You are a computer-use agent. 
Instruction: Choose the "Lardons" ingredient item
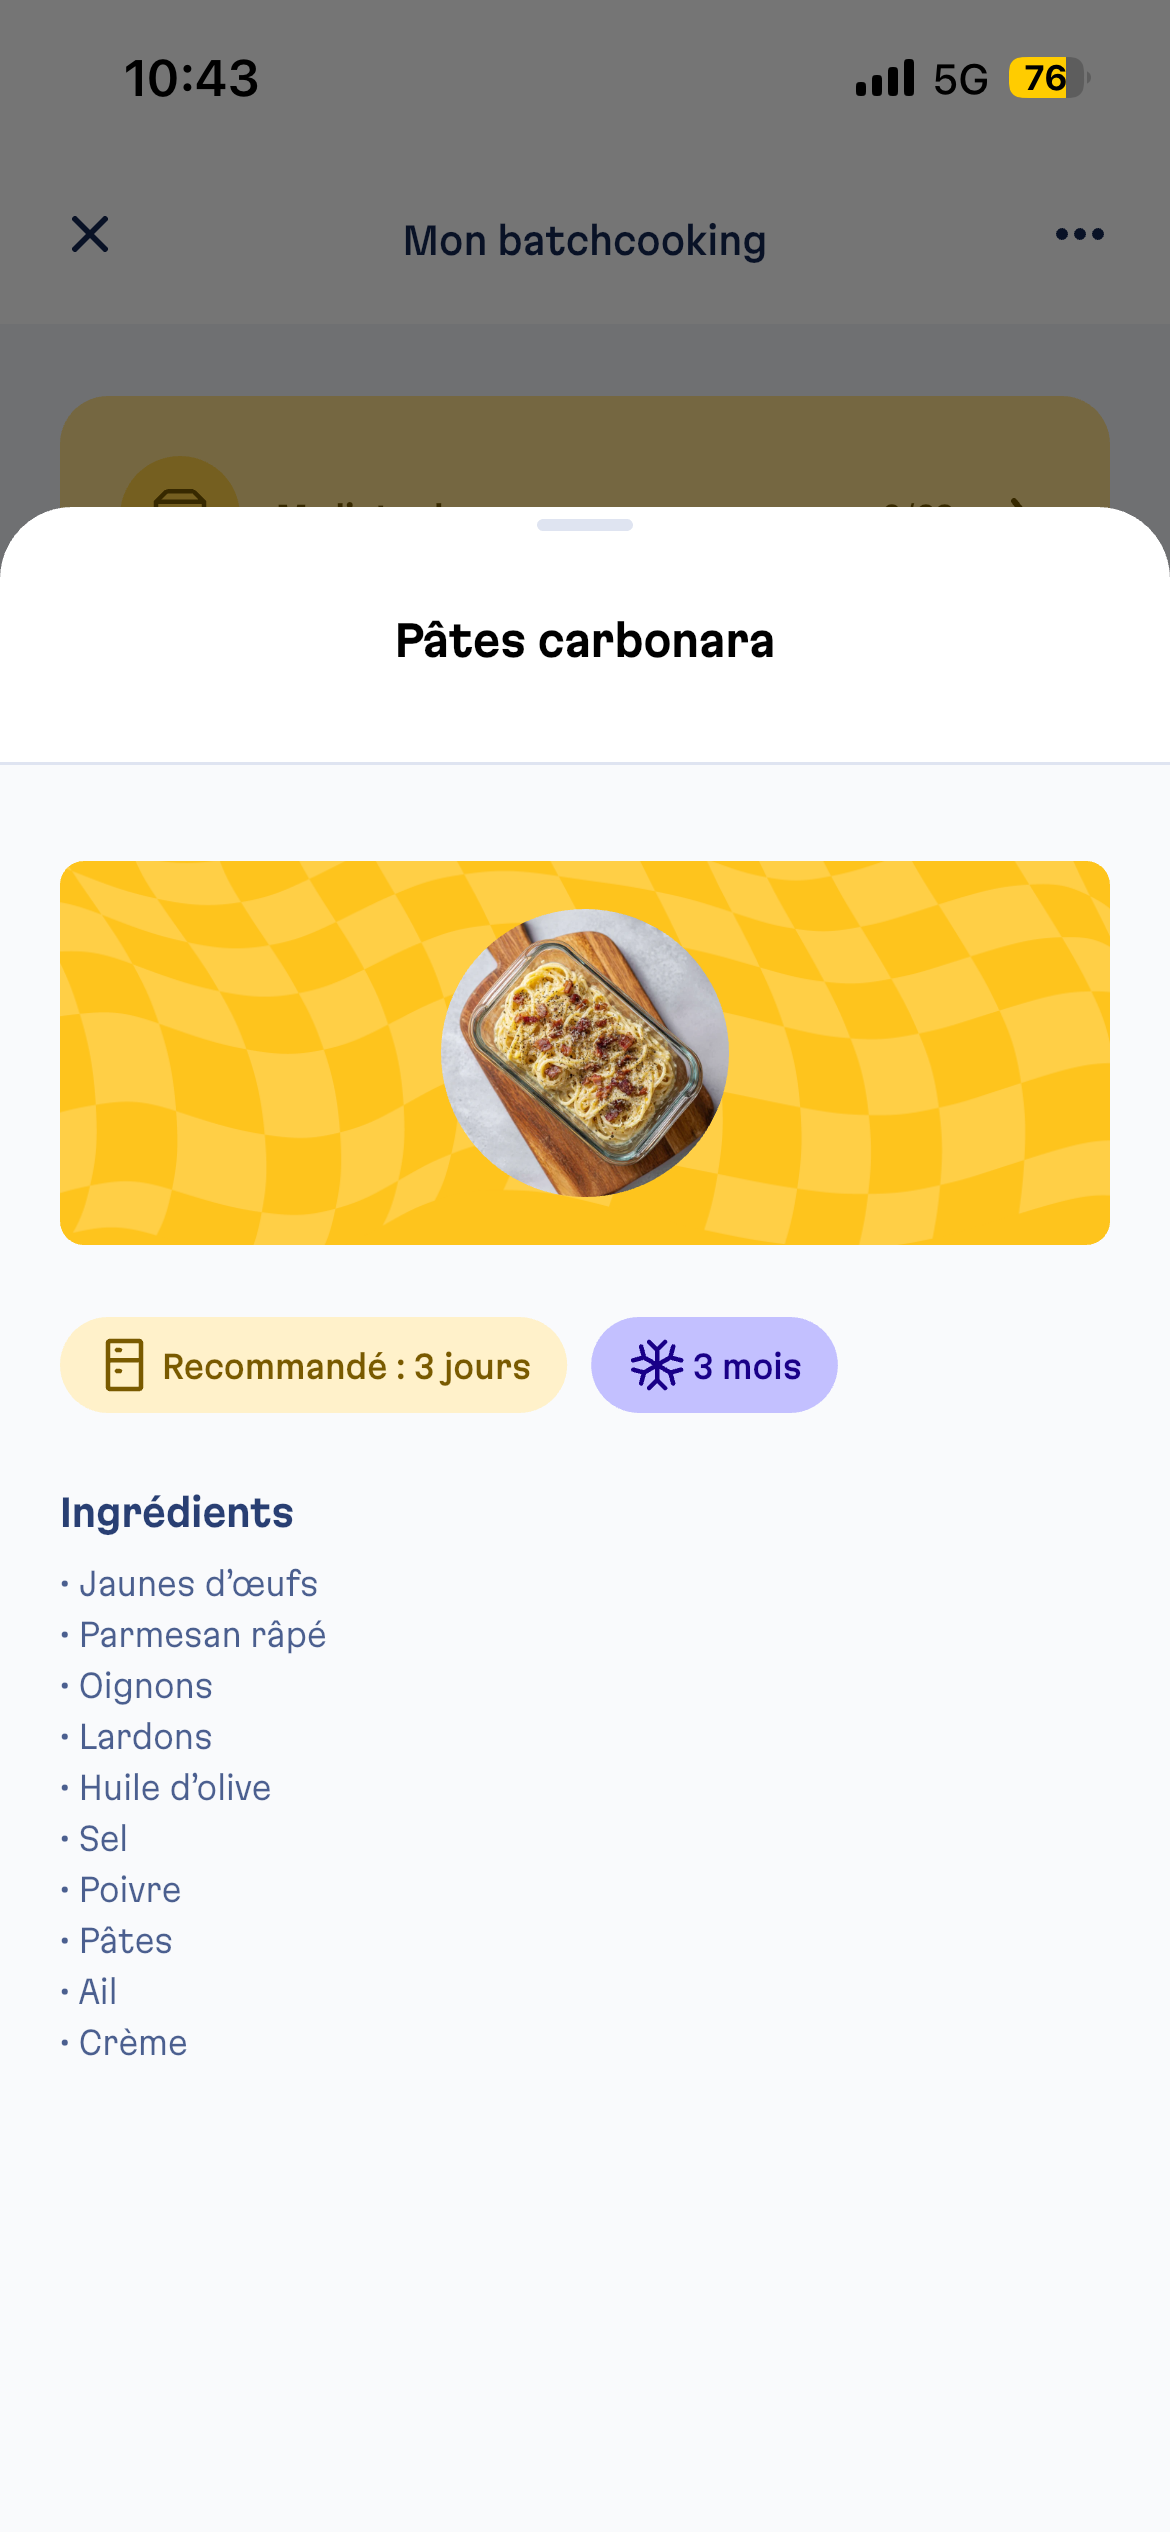[145, 1737]
